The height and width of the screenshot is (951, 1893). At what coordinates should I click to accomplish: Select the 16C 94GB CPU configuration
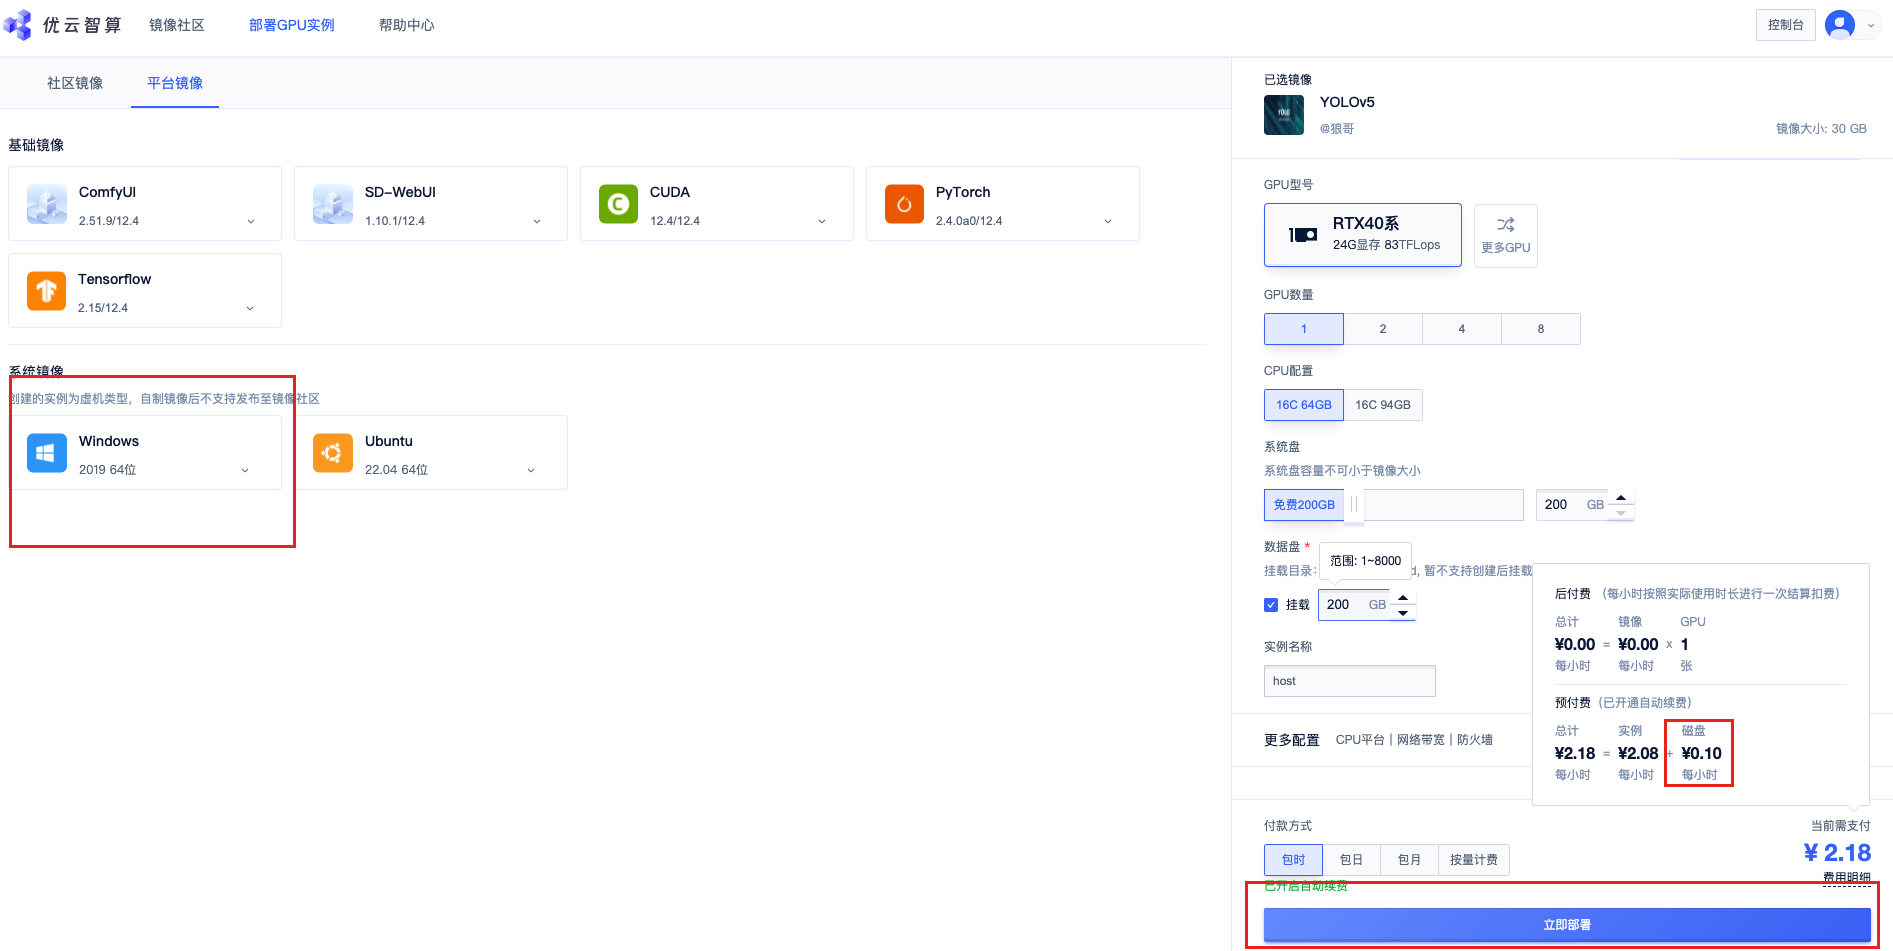click(x=1382, y=405)
